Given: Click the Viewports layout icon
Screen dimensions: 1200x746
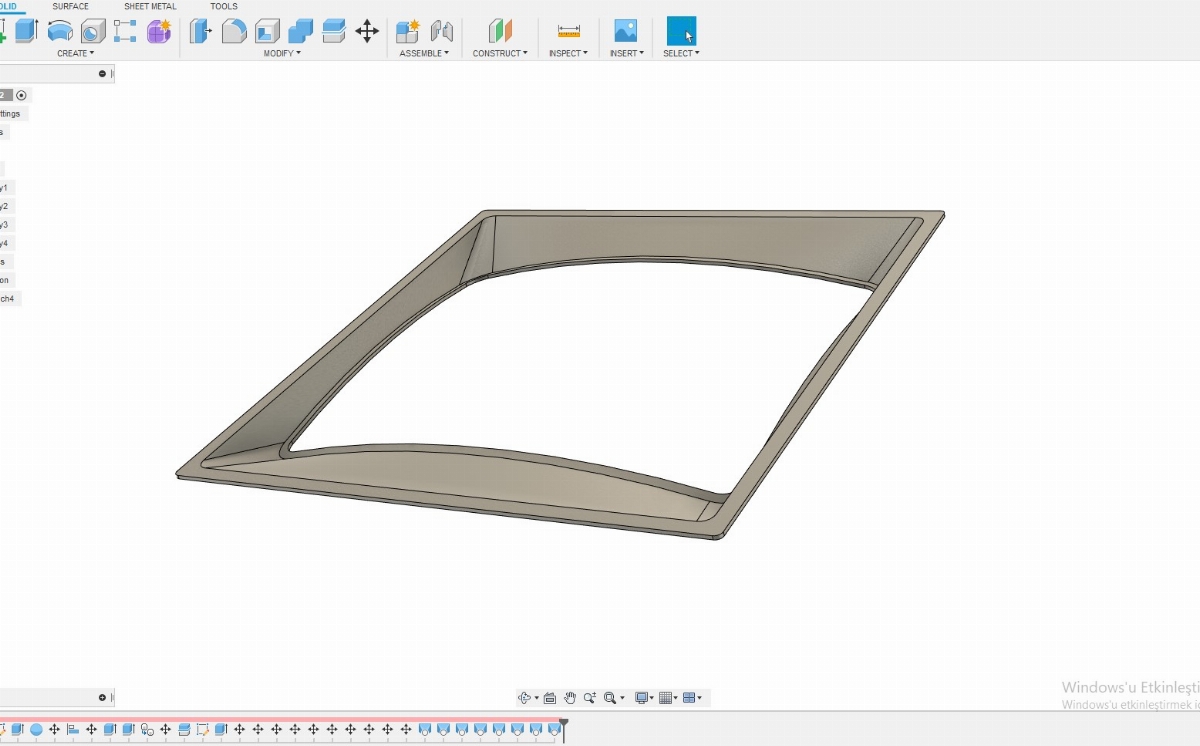Looking at the screenshot, I should pos(688,698).
